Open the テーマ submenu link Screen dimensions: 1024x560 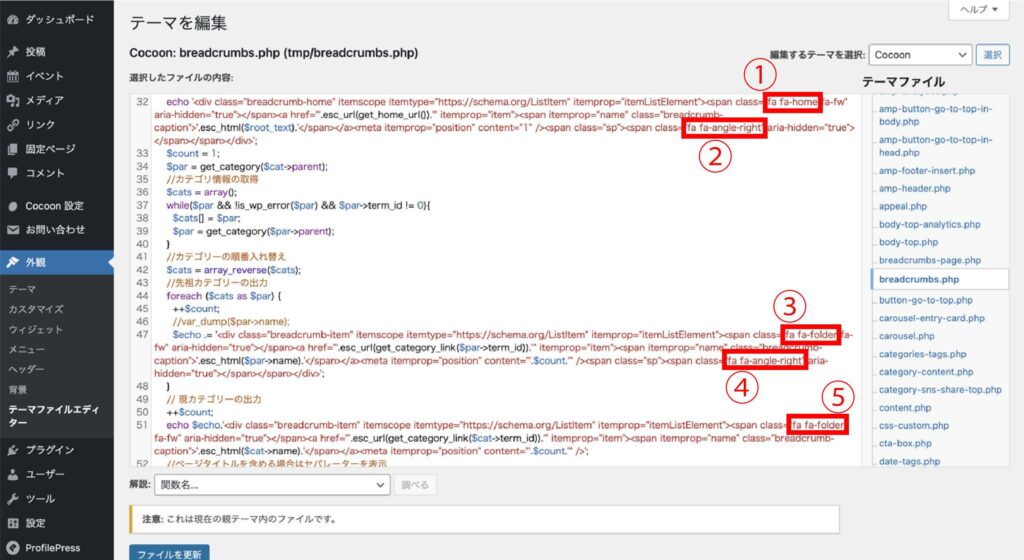tap(22, 289)
